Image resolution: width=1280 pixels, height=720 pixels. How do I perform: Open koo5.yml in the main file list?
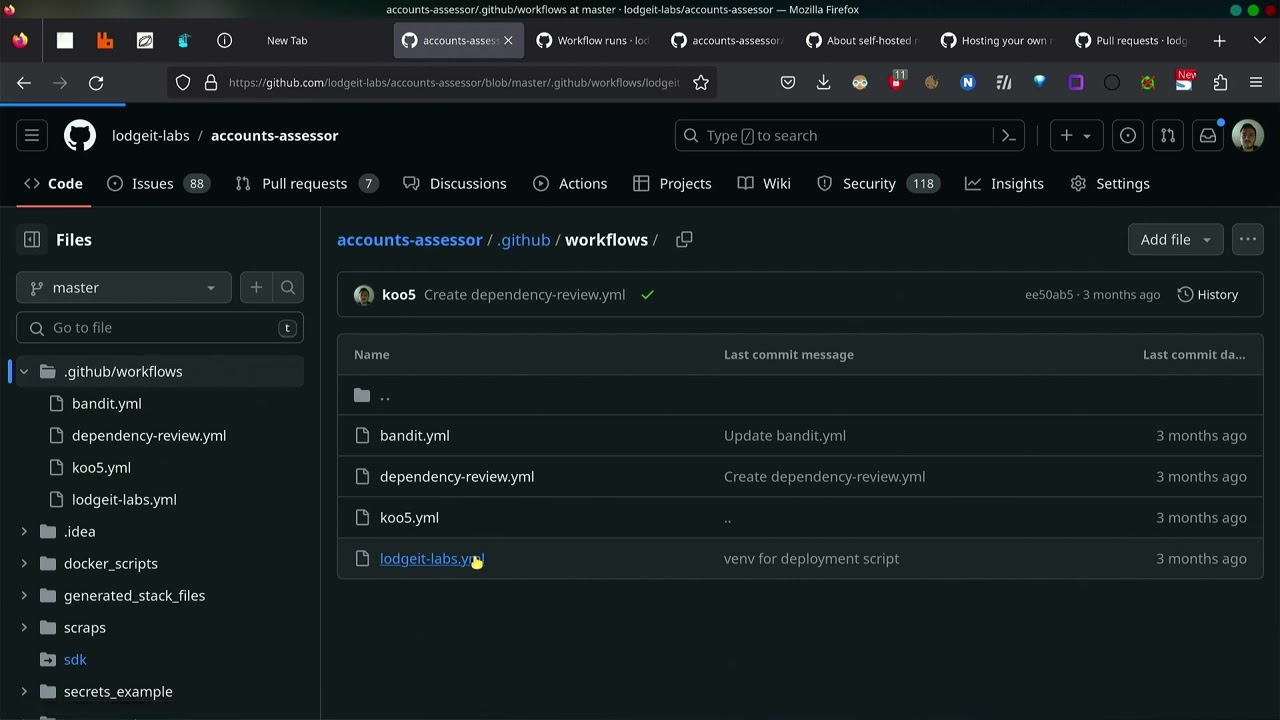[x=409, y=518]
